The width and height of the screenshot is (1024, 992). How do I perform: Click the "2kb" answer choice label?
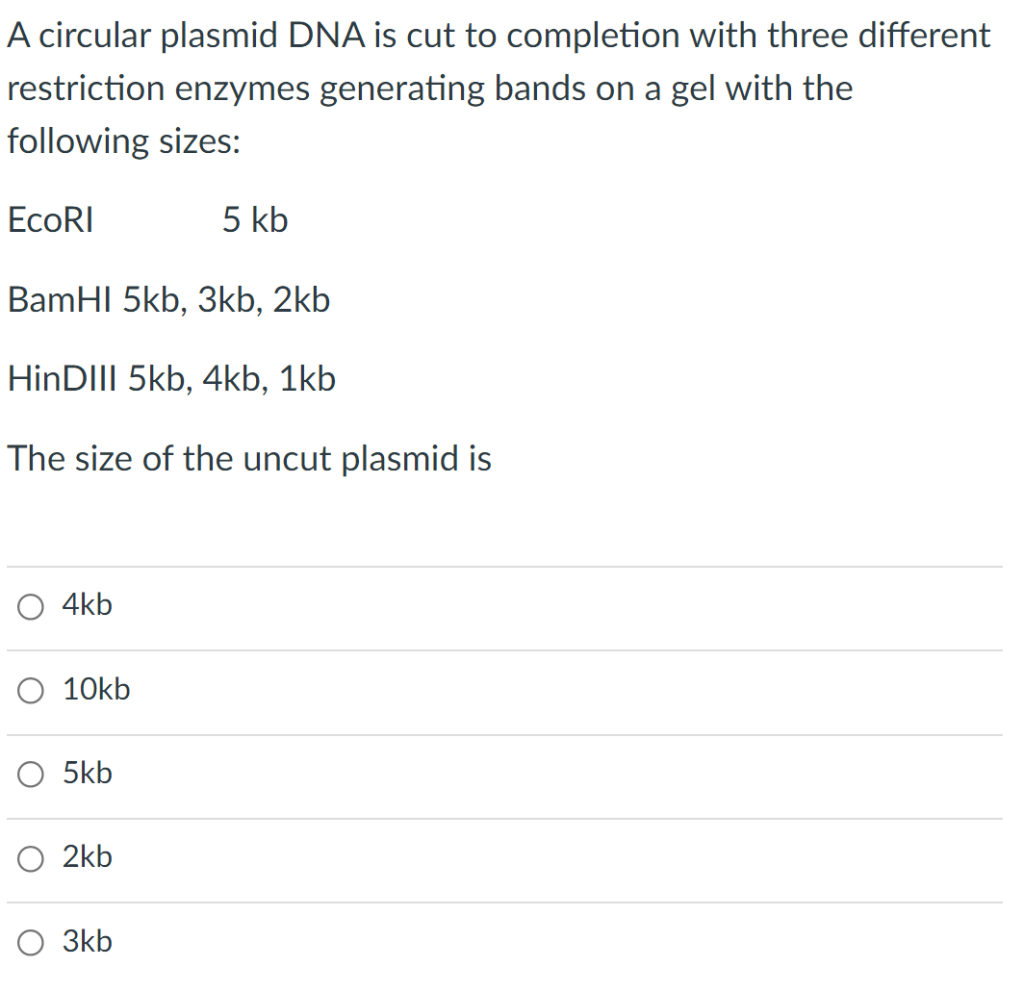click(87, 857)
